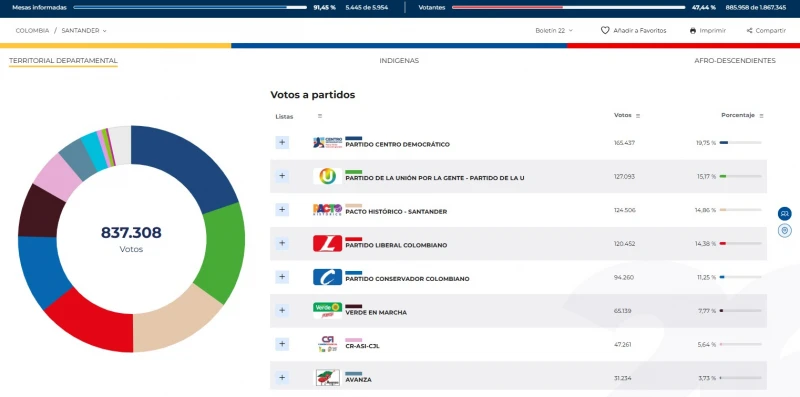Screen dimensions: 800x397
Task: Click the Pacto Histórico logo
Action: click(327, 210)
